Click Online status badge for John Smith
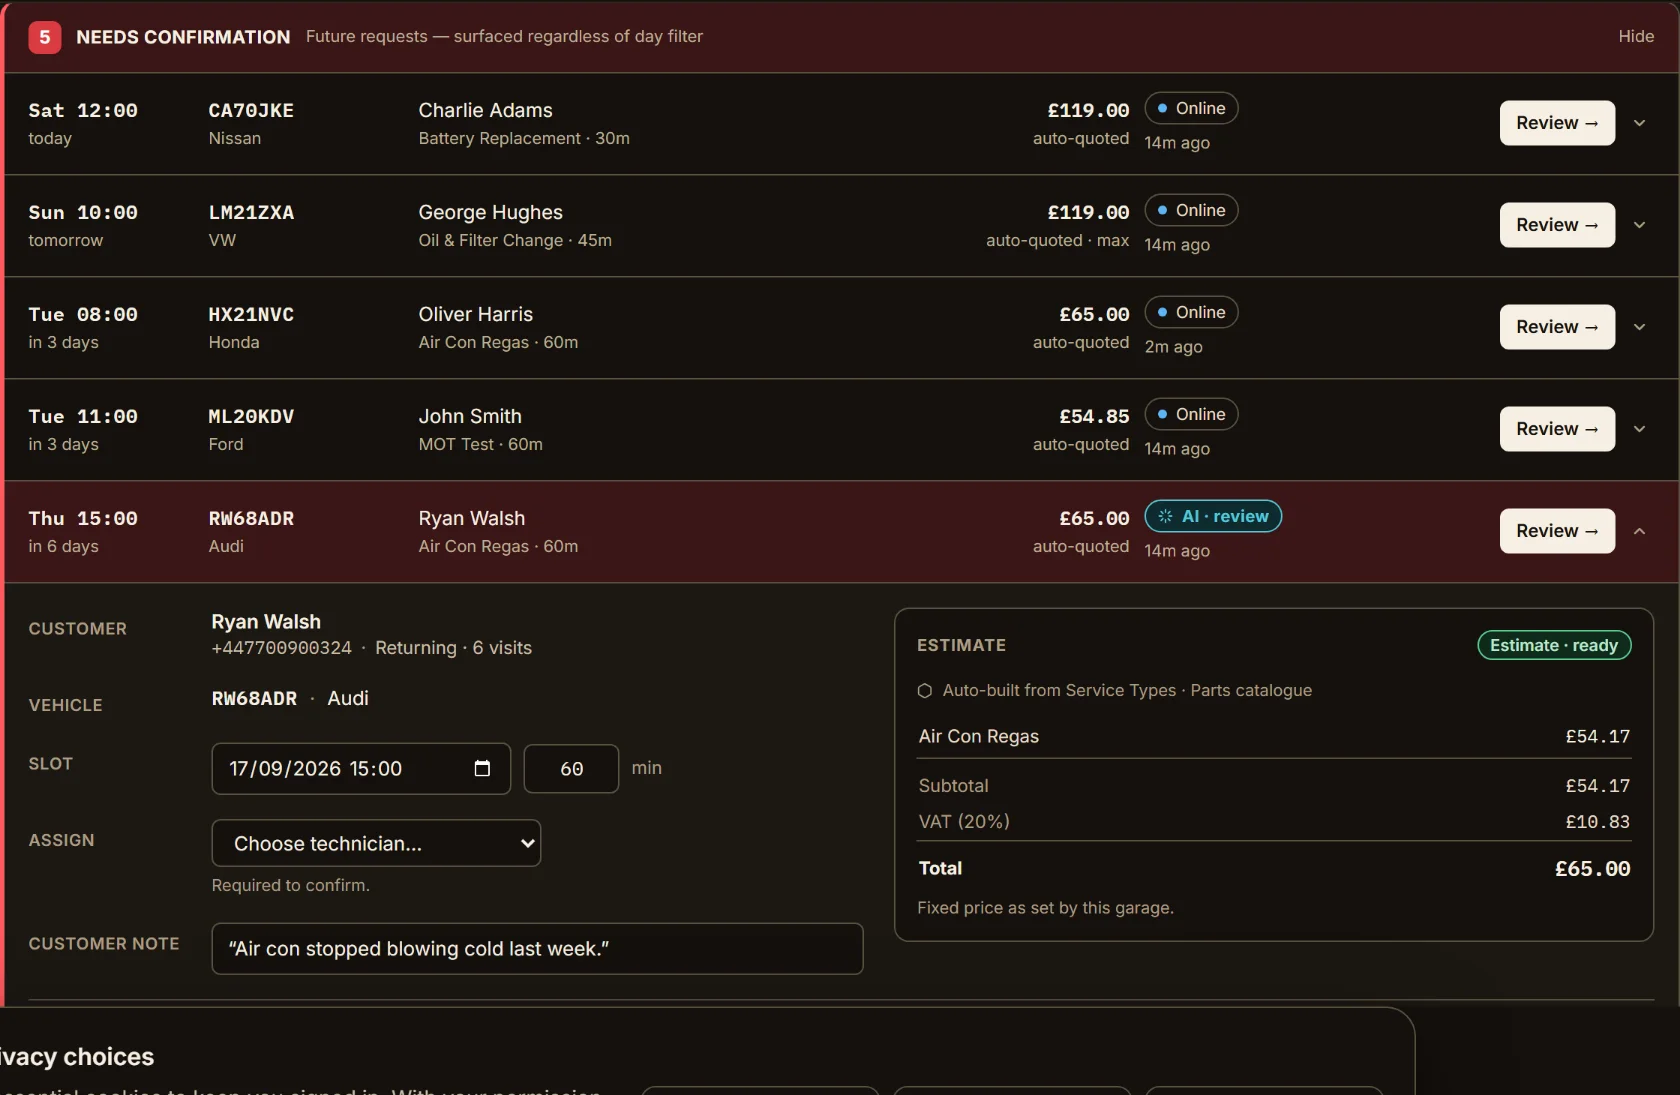 (x=1191, y=414)
